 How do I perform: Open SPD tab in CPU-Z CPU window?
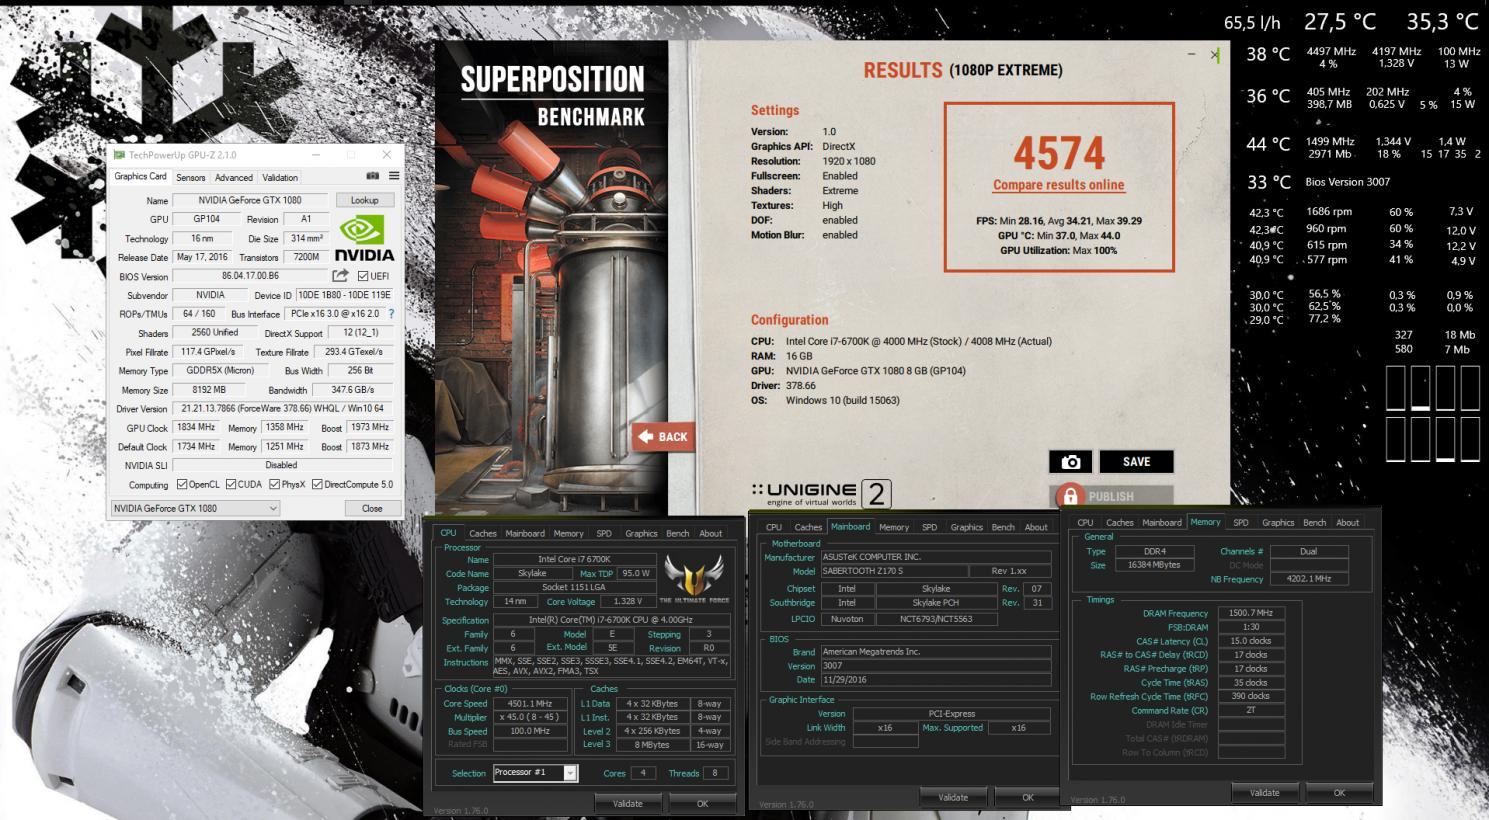604,533
